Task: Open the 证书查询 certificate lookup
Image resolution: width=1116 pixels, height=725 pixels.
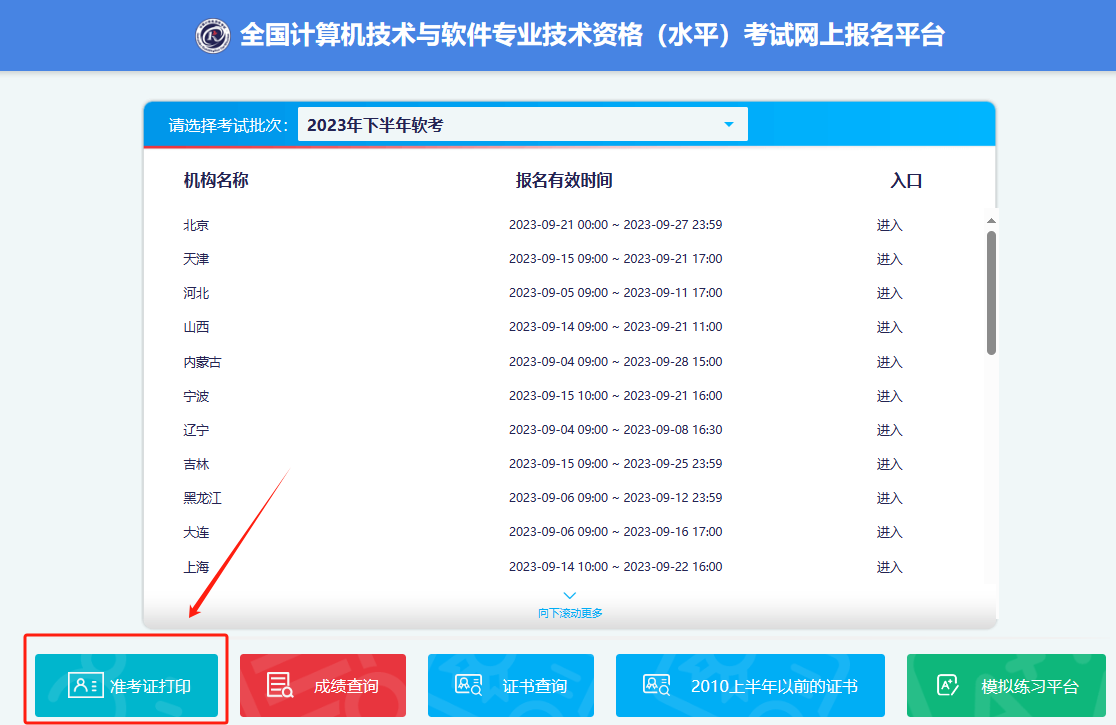Action: [x=510, y=685]
